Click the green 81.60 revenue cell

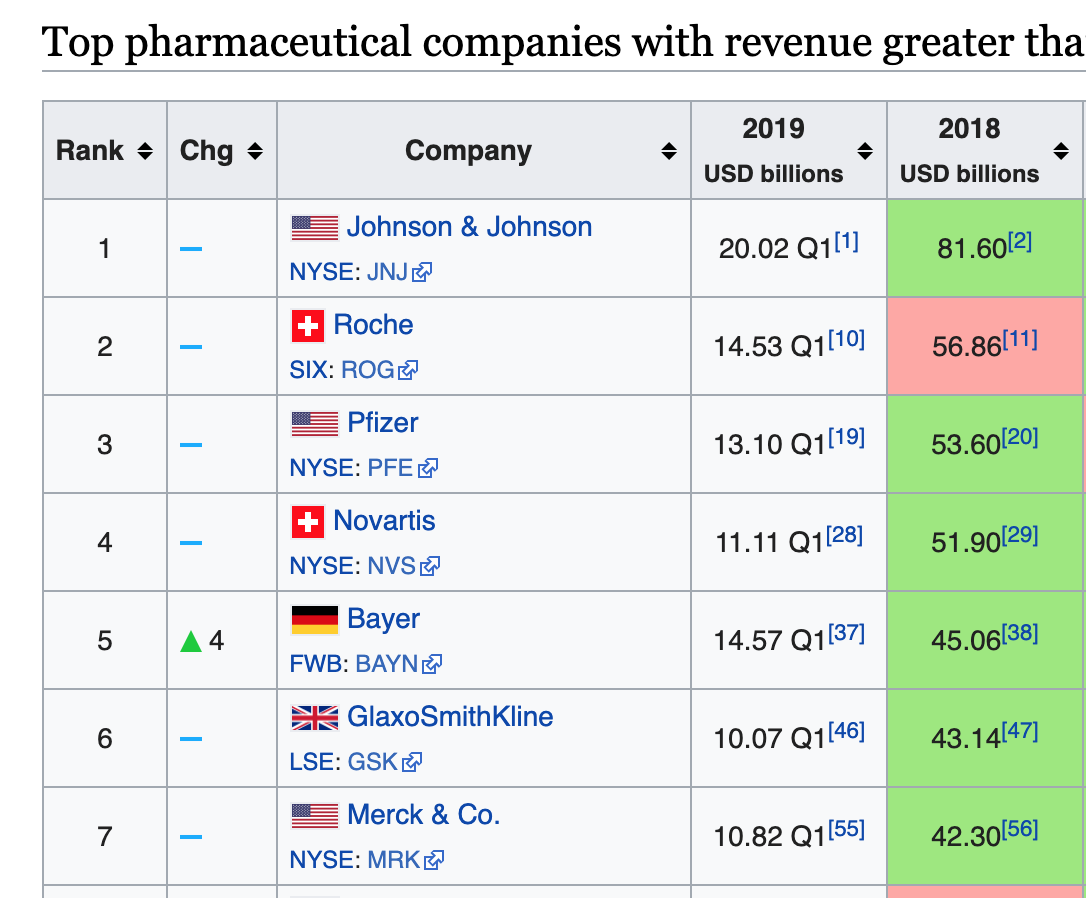984,248
